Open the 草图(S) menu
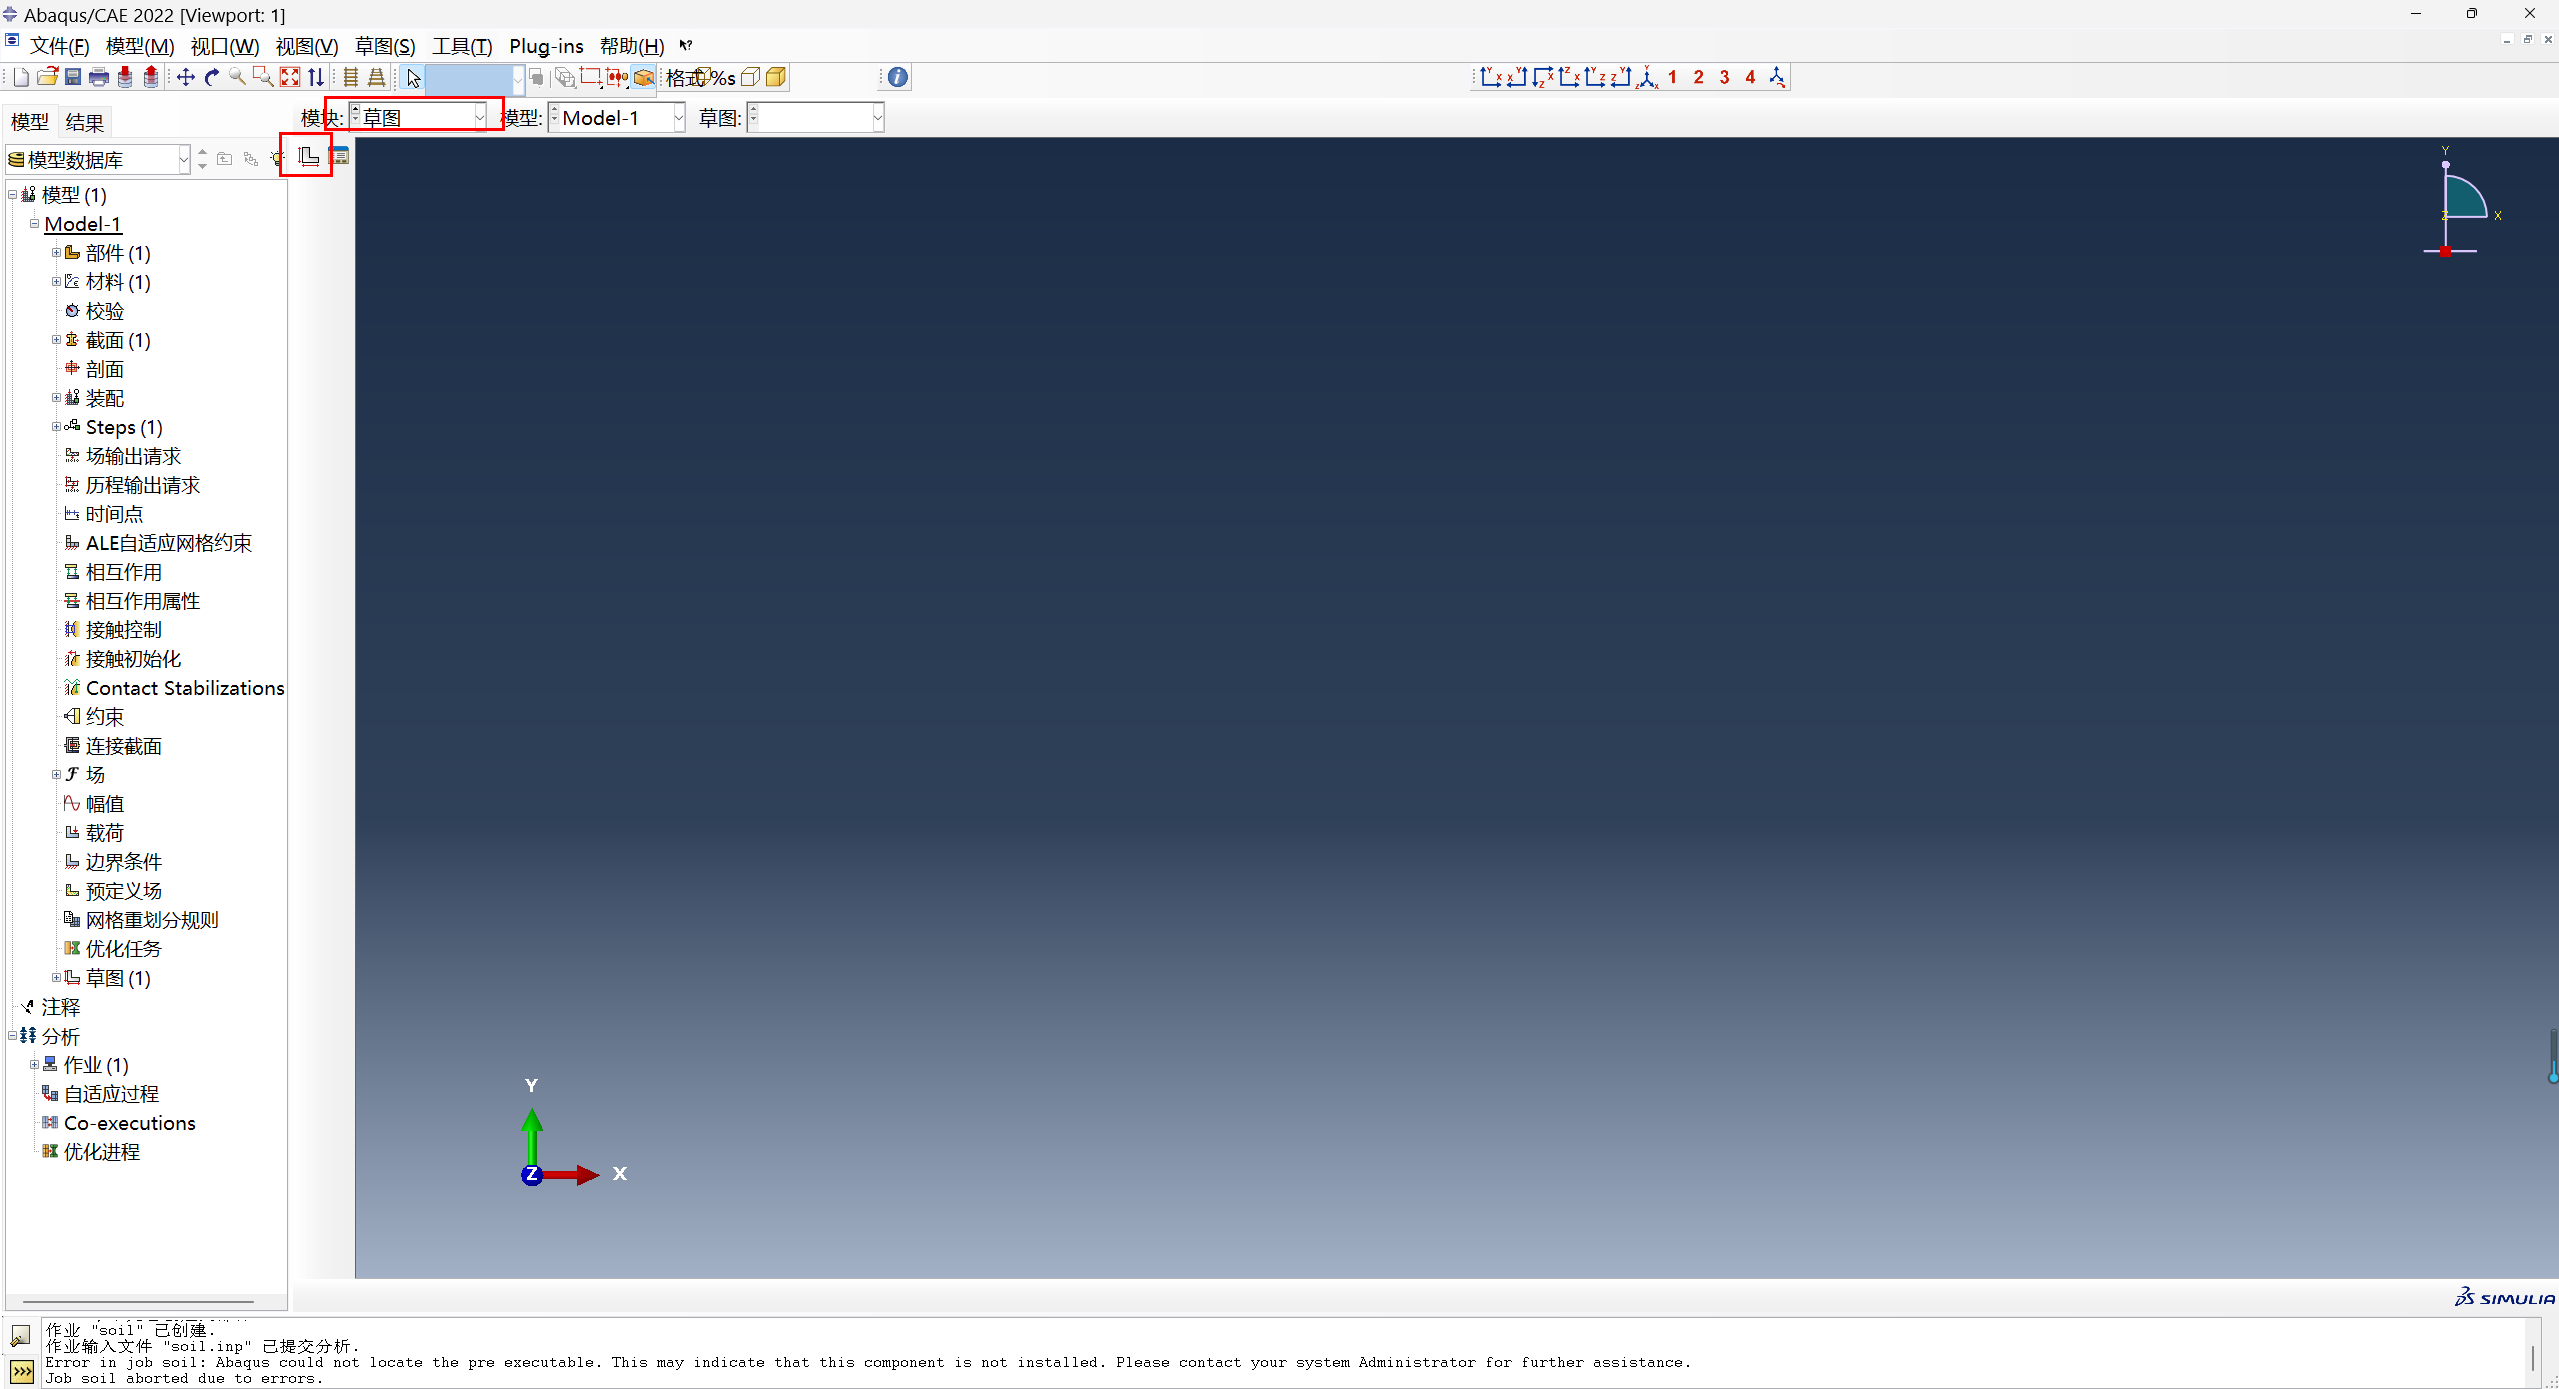The height and width of the screenshot is (1389, 2559). click(385, 46)
